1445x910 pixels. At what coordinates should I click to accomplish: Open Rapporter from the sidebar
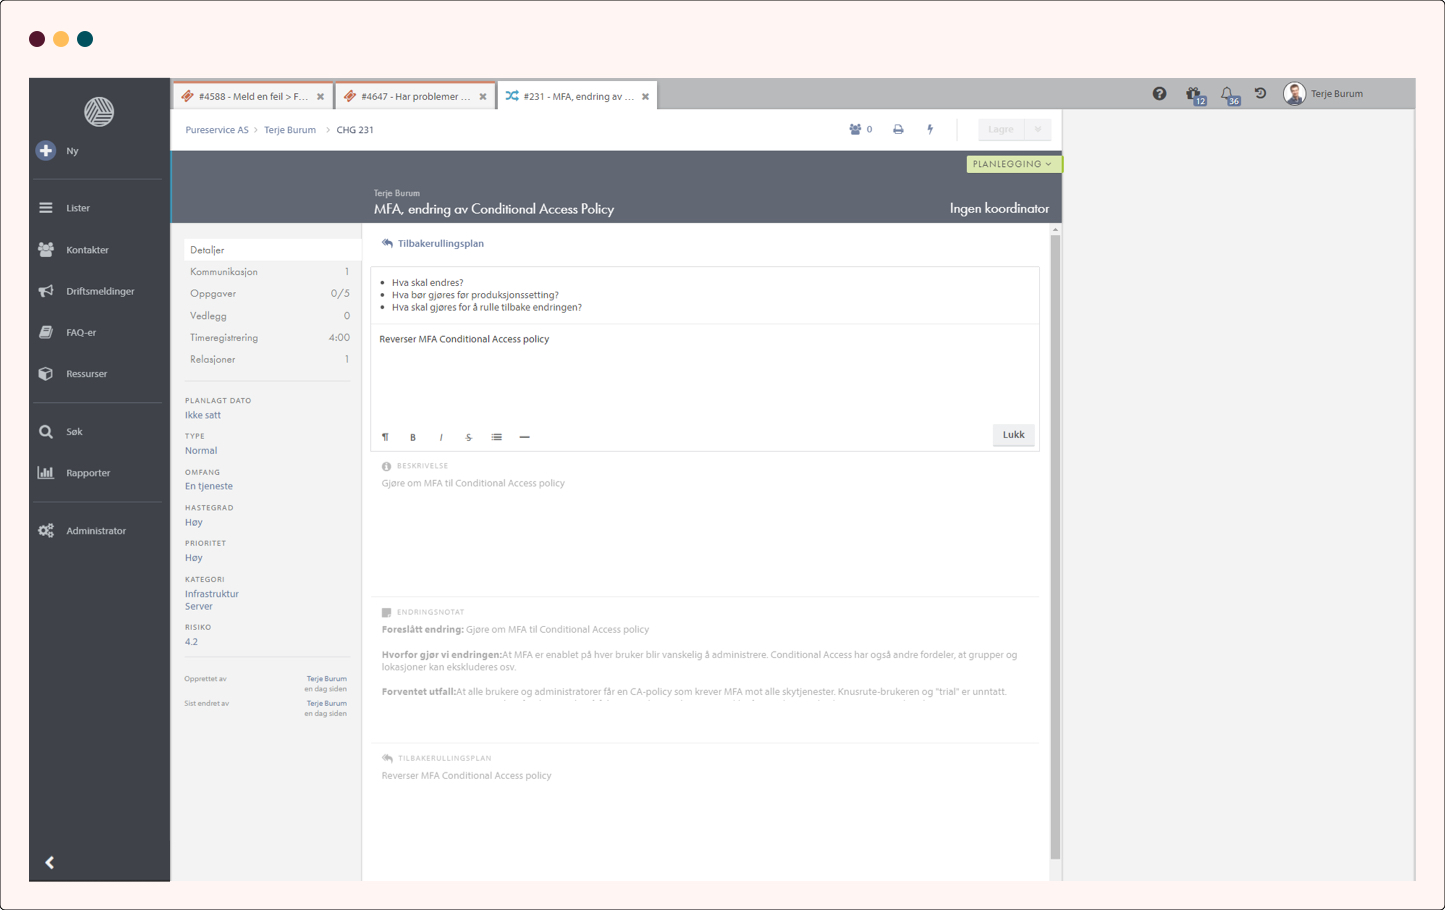(x=88, y=473)
